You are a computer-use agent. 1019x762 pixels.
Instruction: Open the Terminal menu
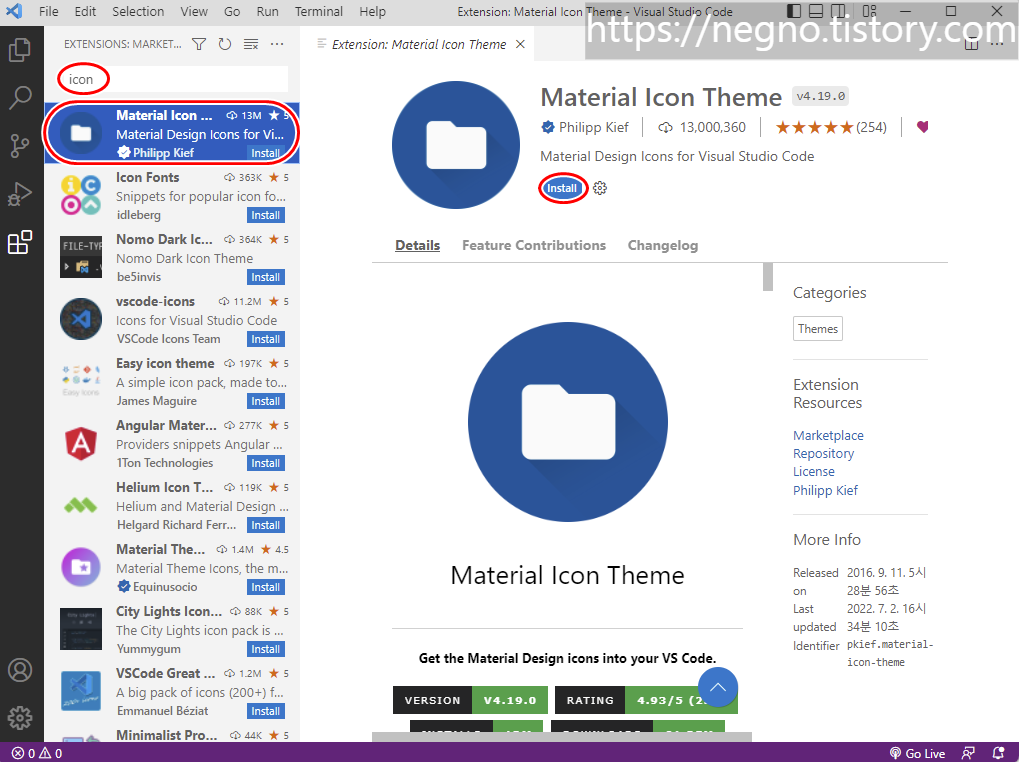318,12
